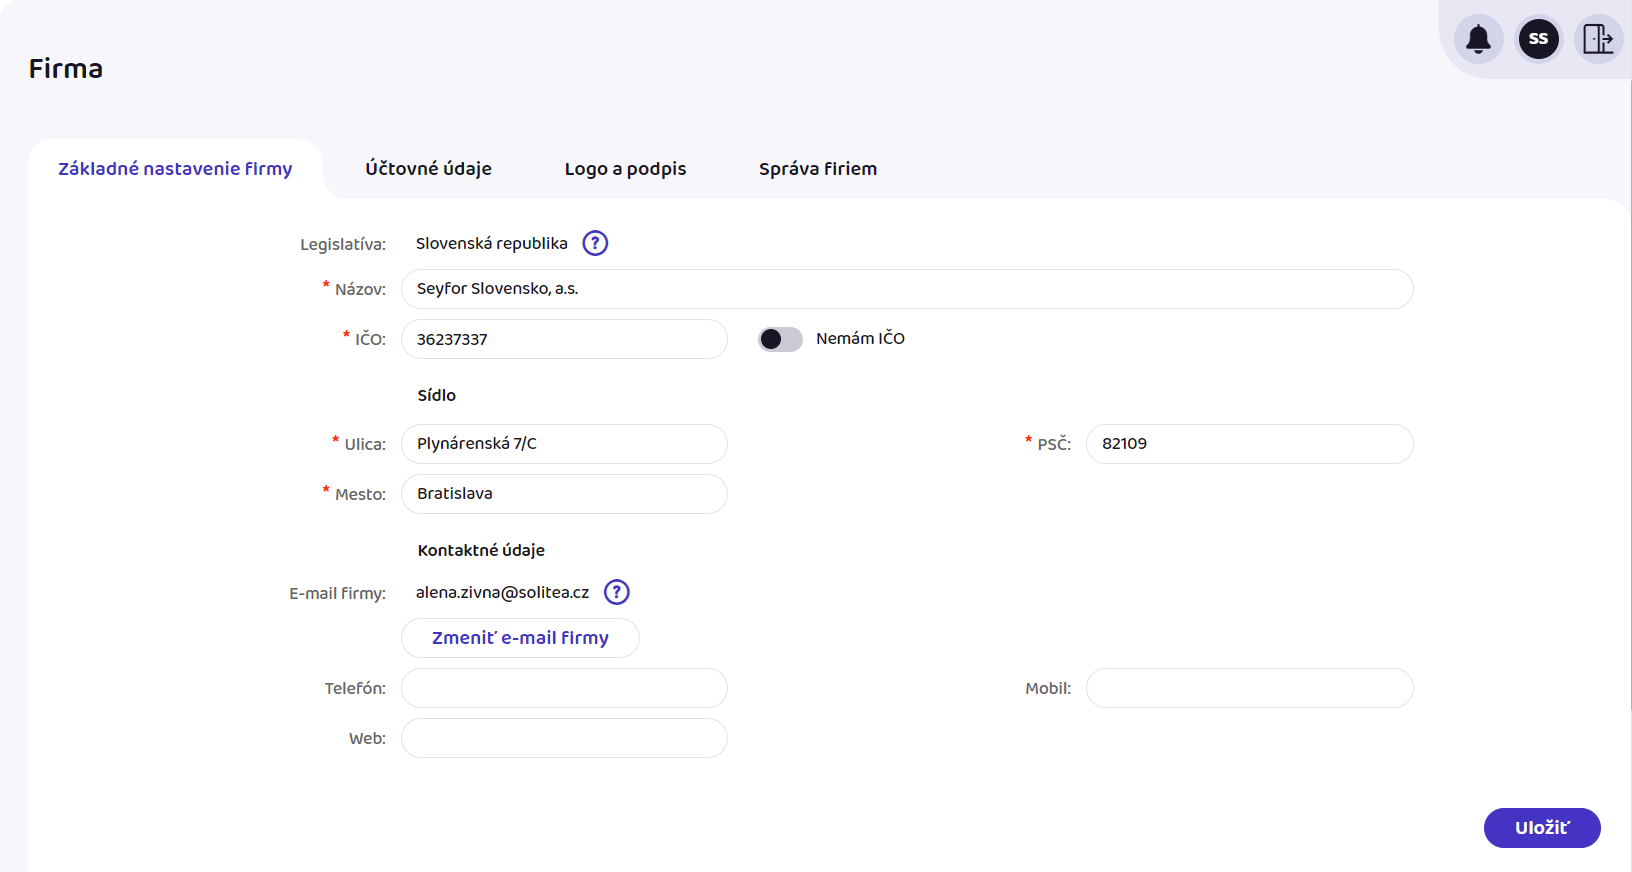Go to Logo a podpis tab
Screen dimensions: 1632x872
(x=625, y=169)
